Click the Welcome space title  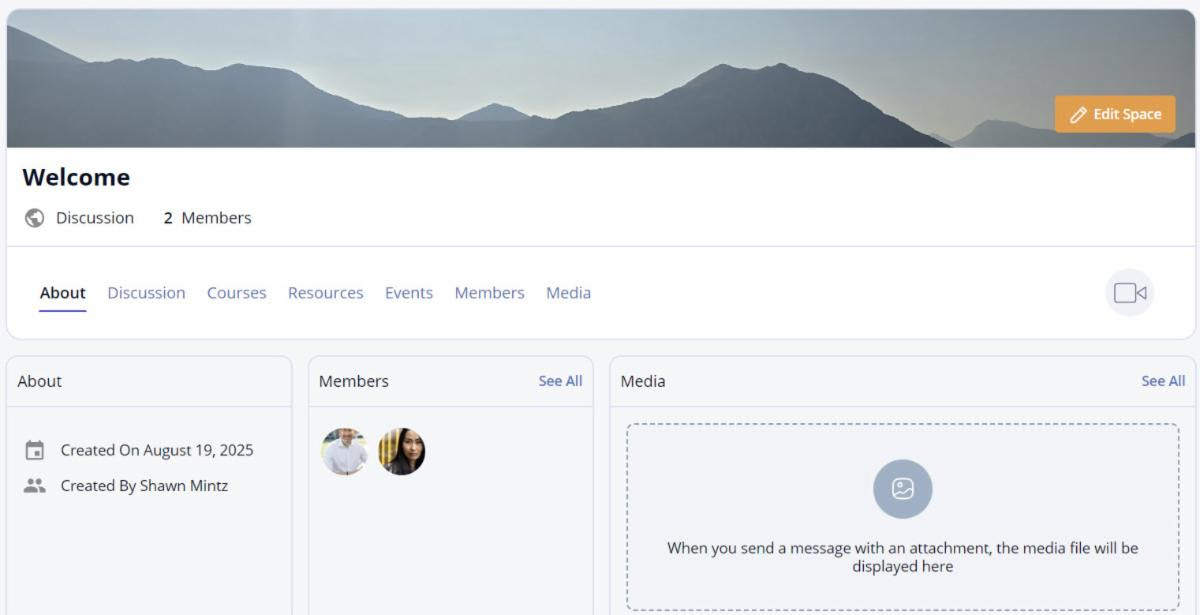click(76, 177)
